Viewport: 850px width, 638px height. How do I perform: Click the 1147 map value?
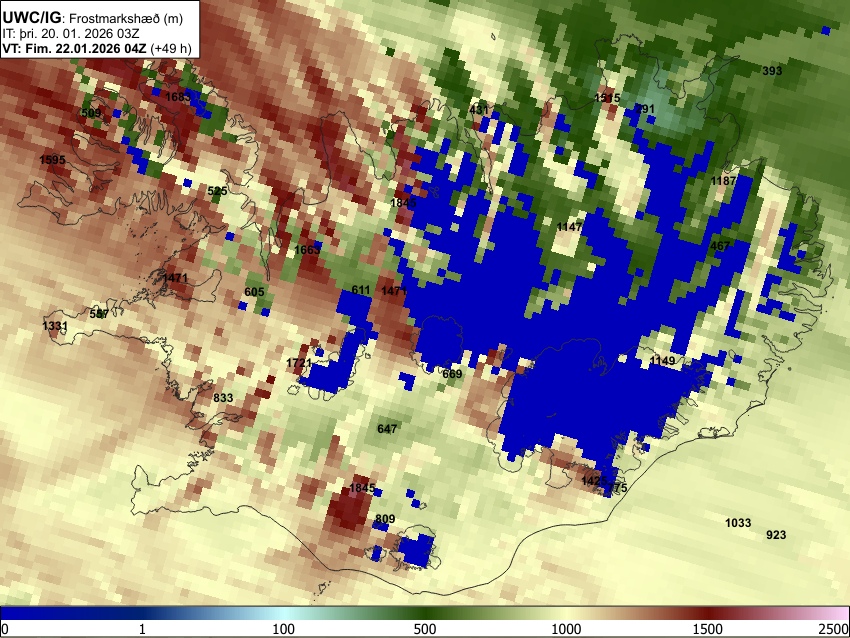[x=569, y=227]
